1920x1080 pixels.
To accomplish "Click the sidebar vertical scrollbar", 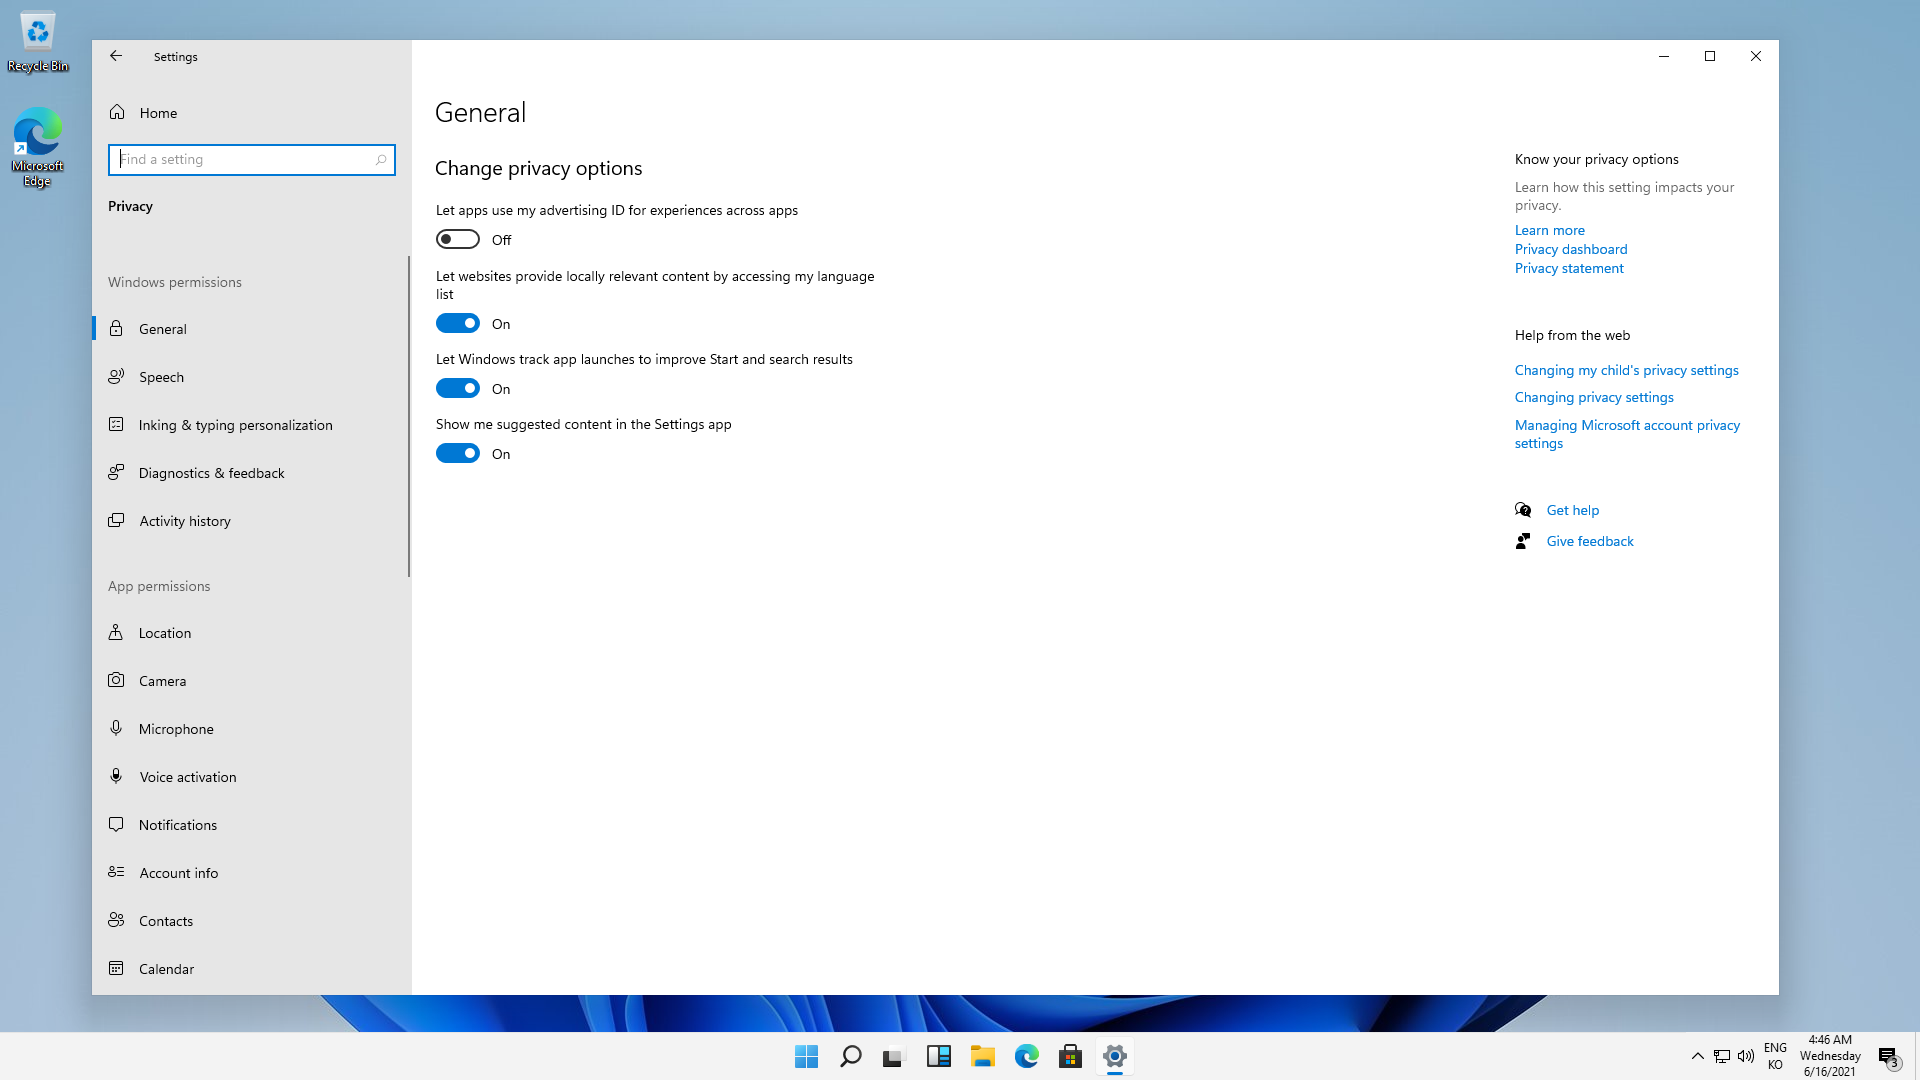I will click(x=409, y=416).
